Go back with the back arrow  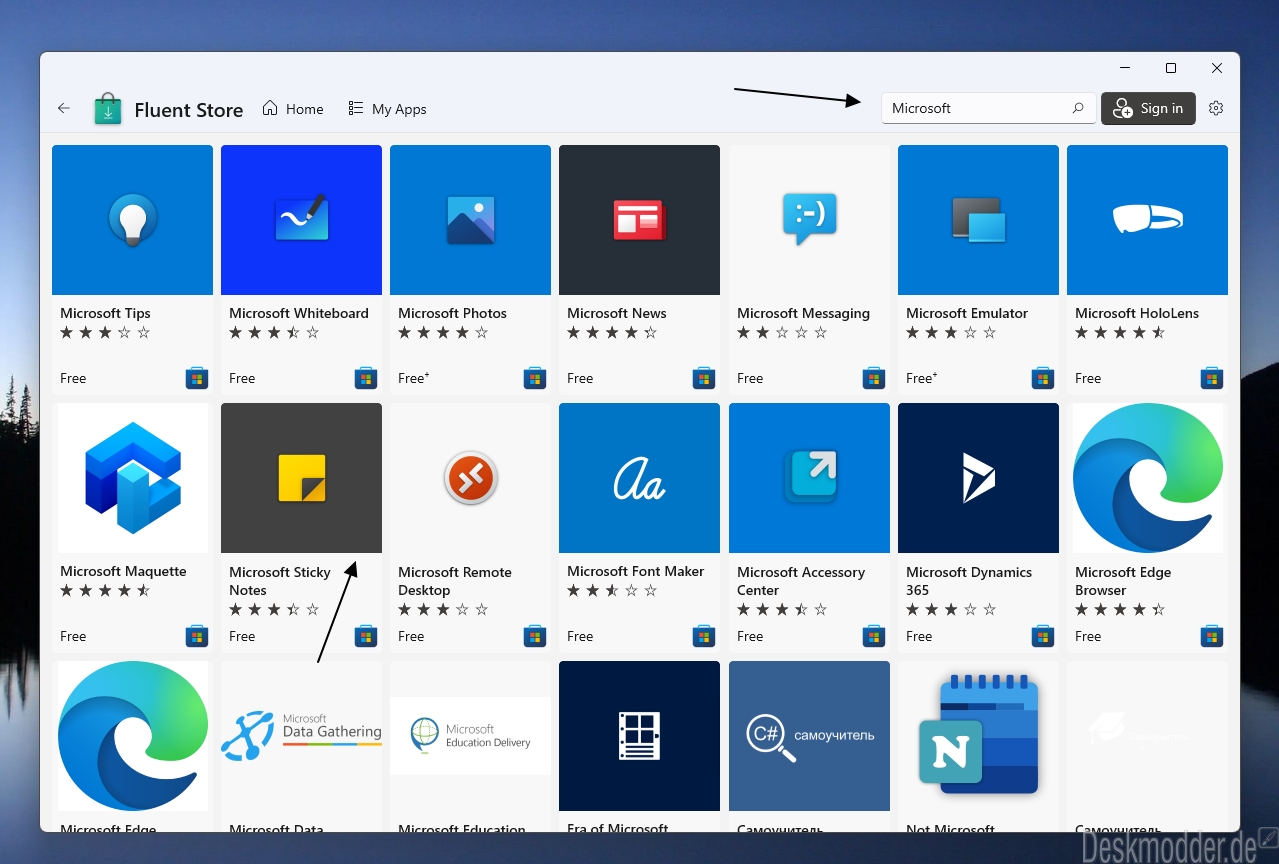(64, 108)
